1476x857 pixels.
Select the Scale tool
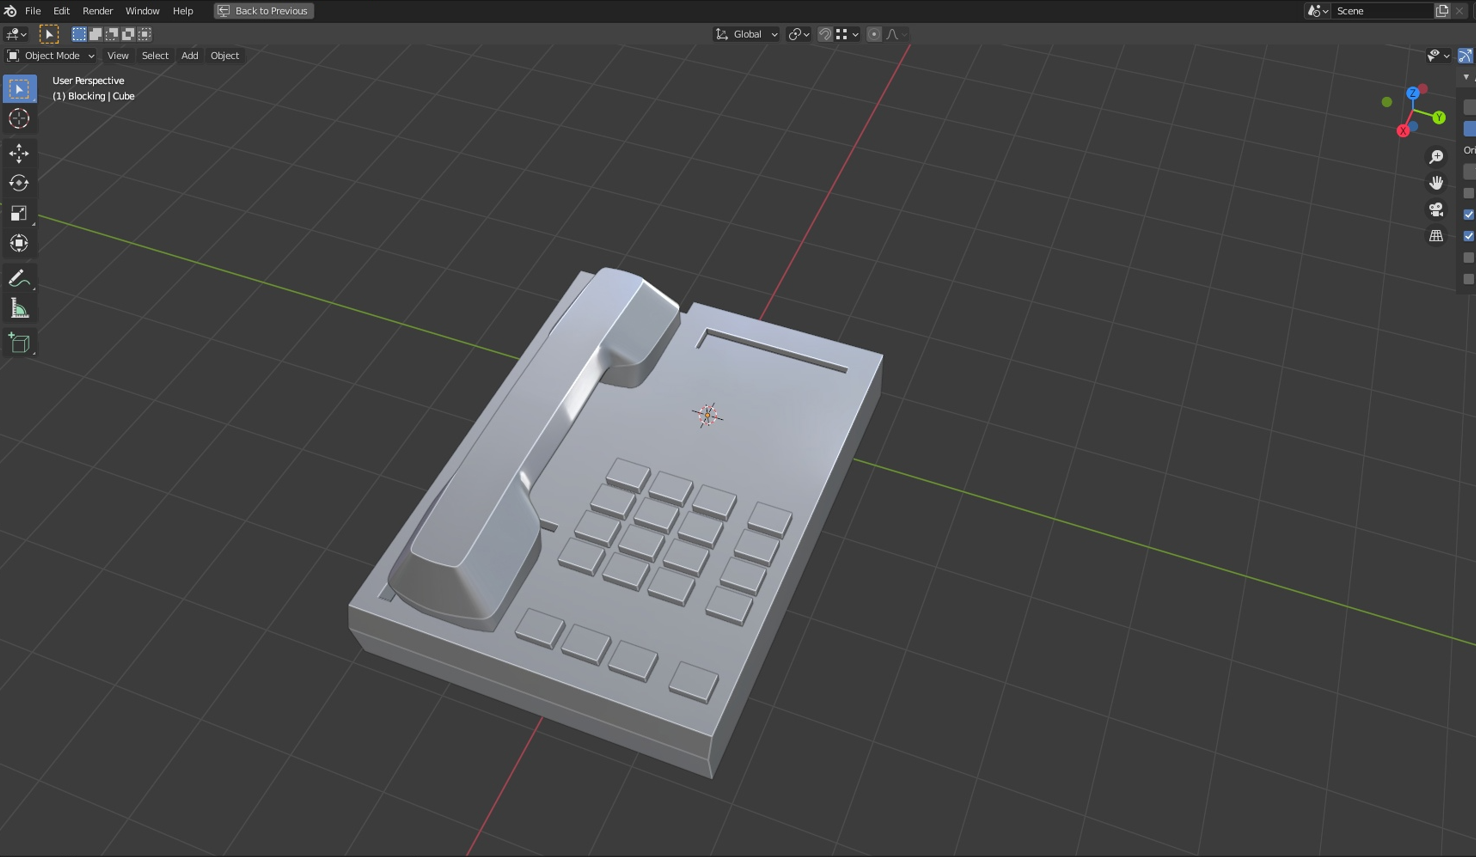(19, 213)
